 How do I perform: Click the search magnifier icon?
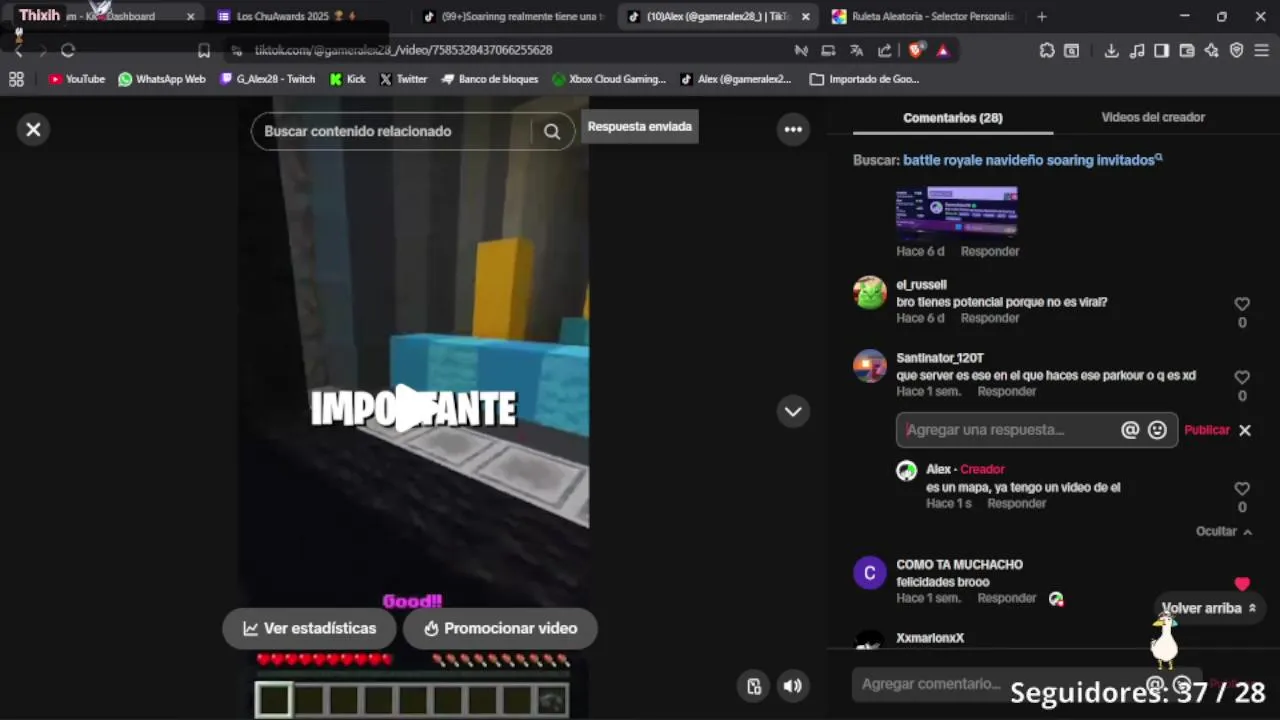(552, 131)
